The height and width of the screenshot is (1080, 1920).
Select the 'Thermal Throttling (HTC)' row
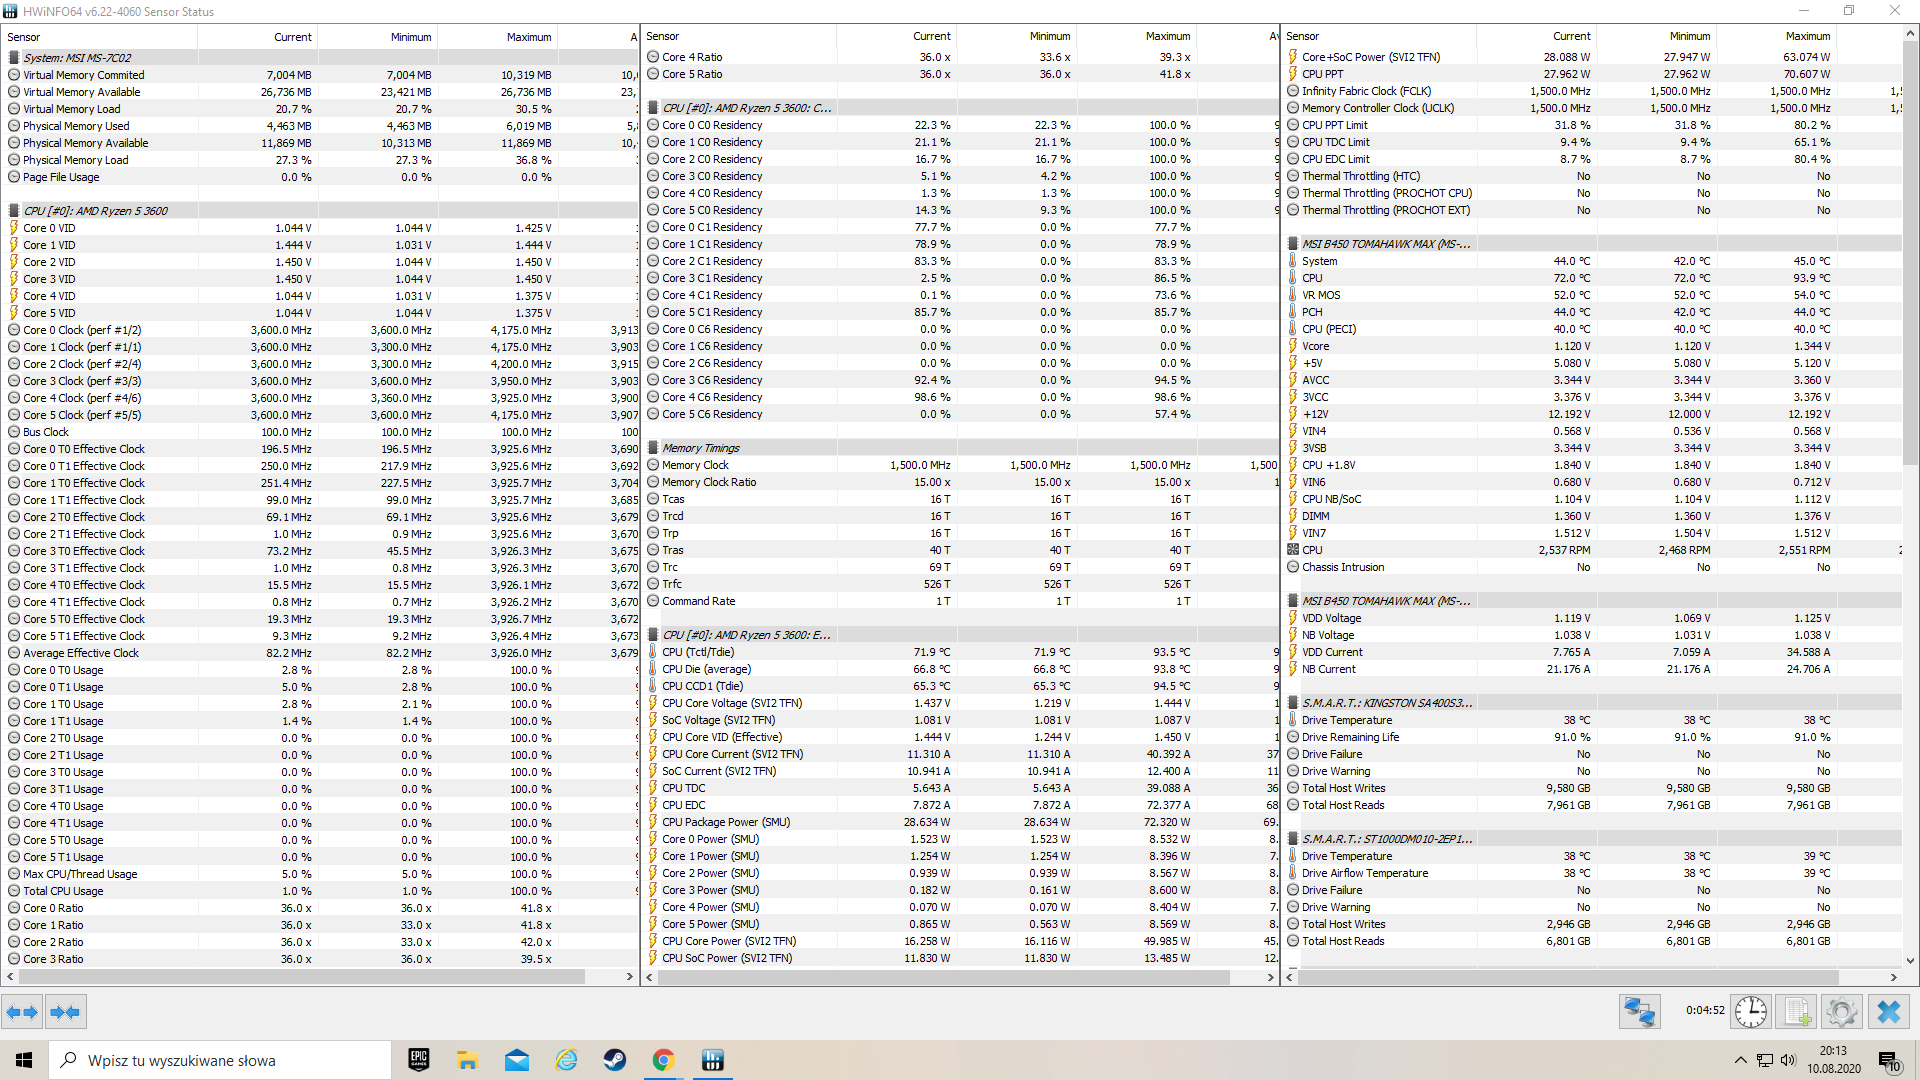point(1594,176)
